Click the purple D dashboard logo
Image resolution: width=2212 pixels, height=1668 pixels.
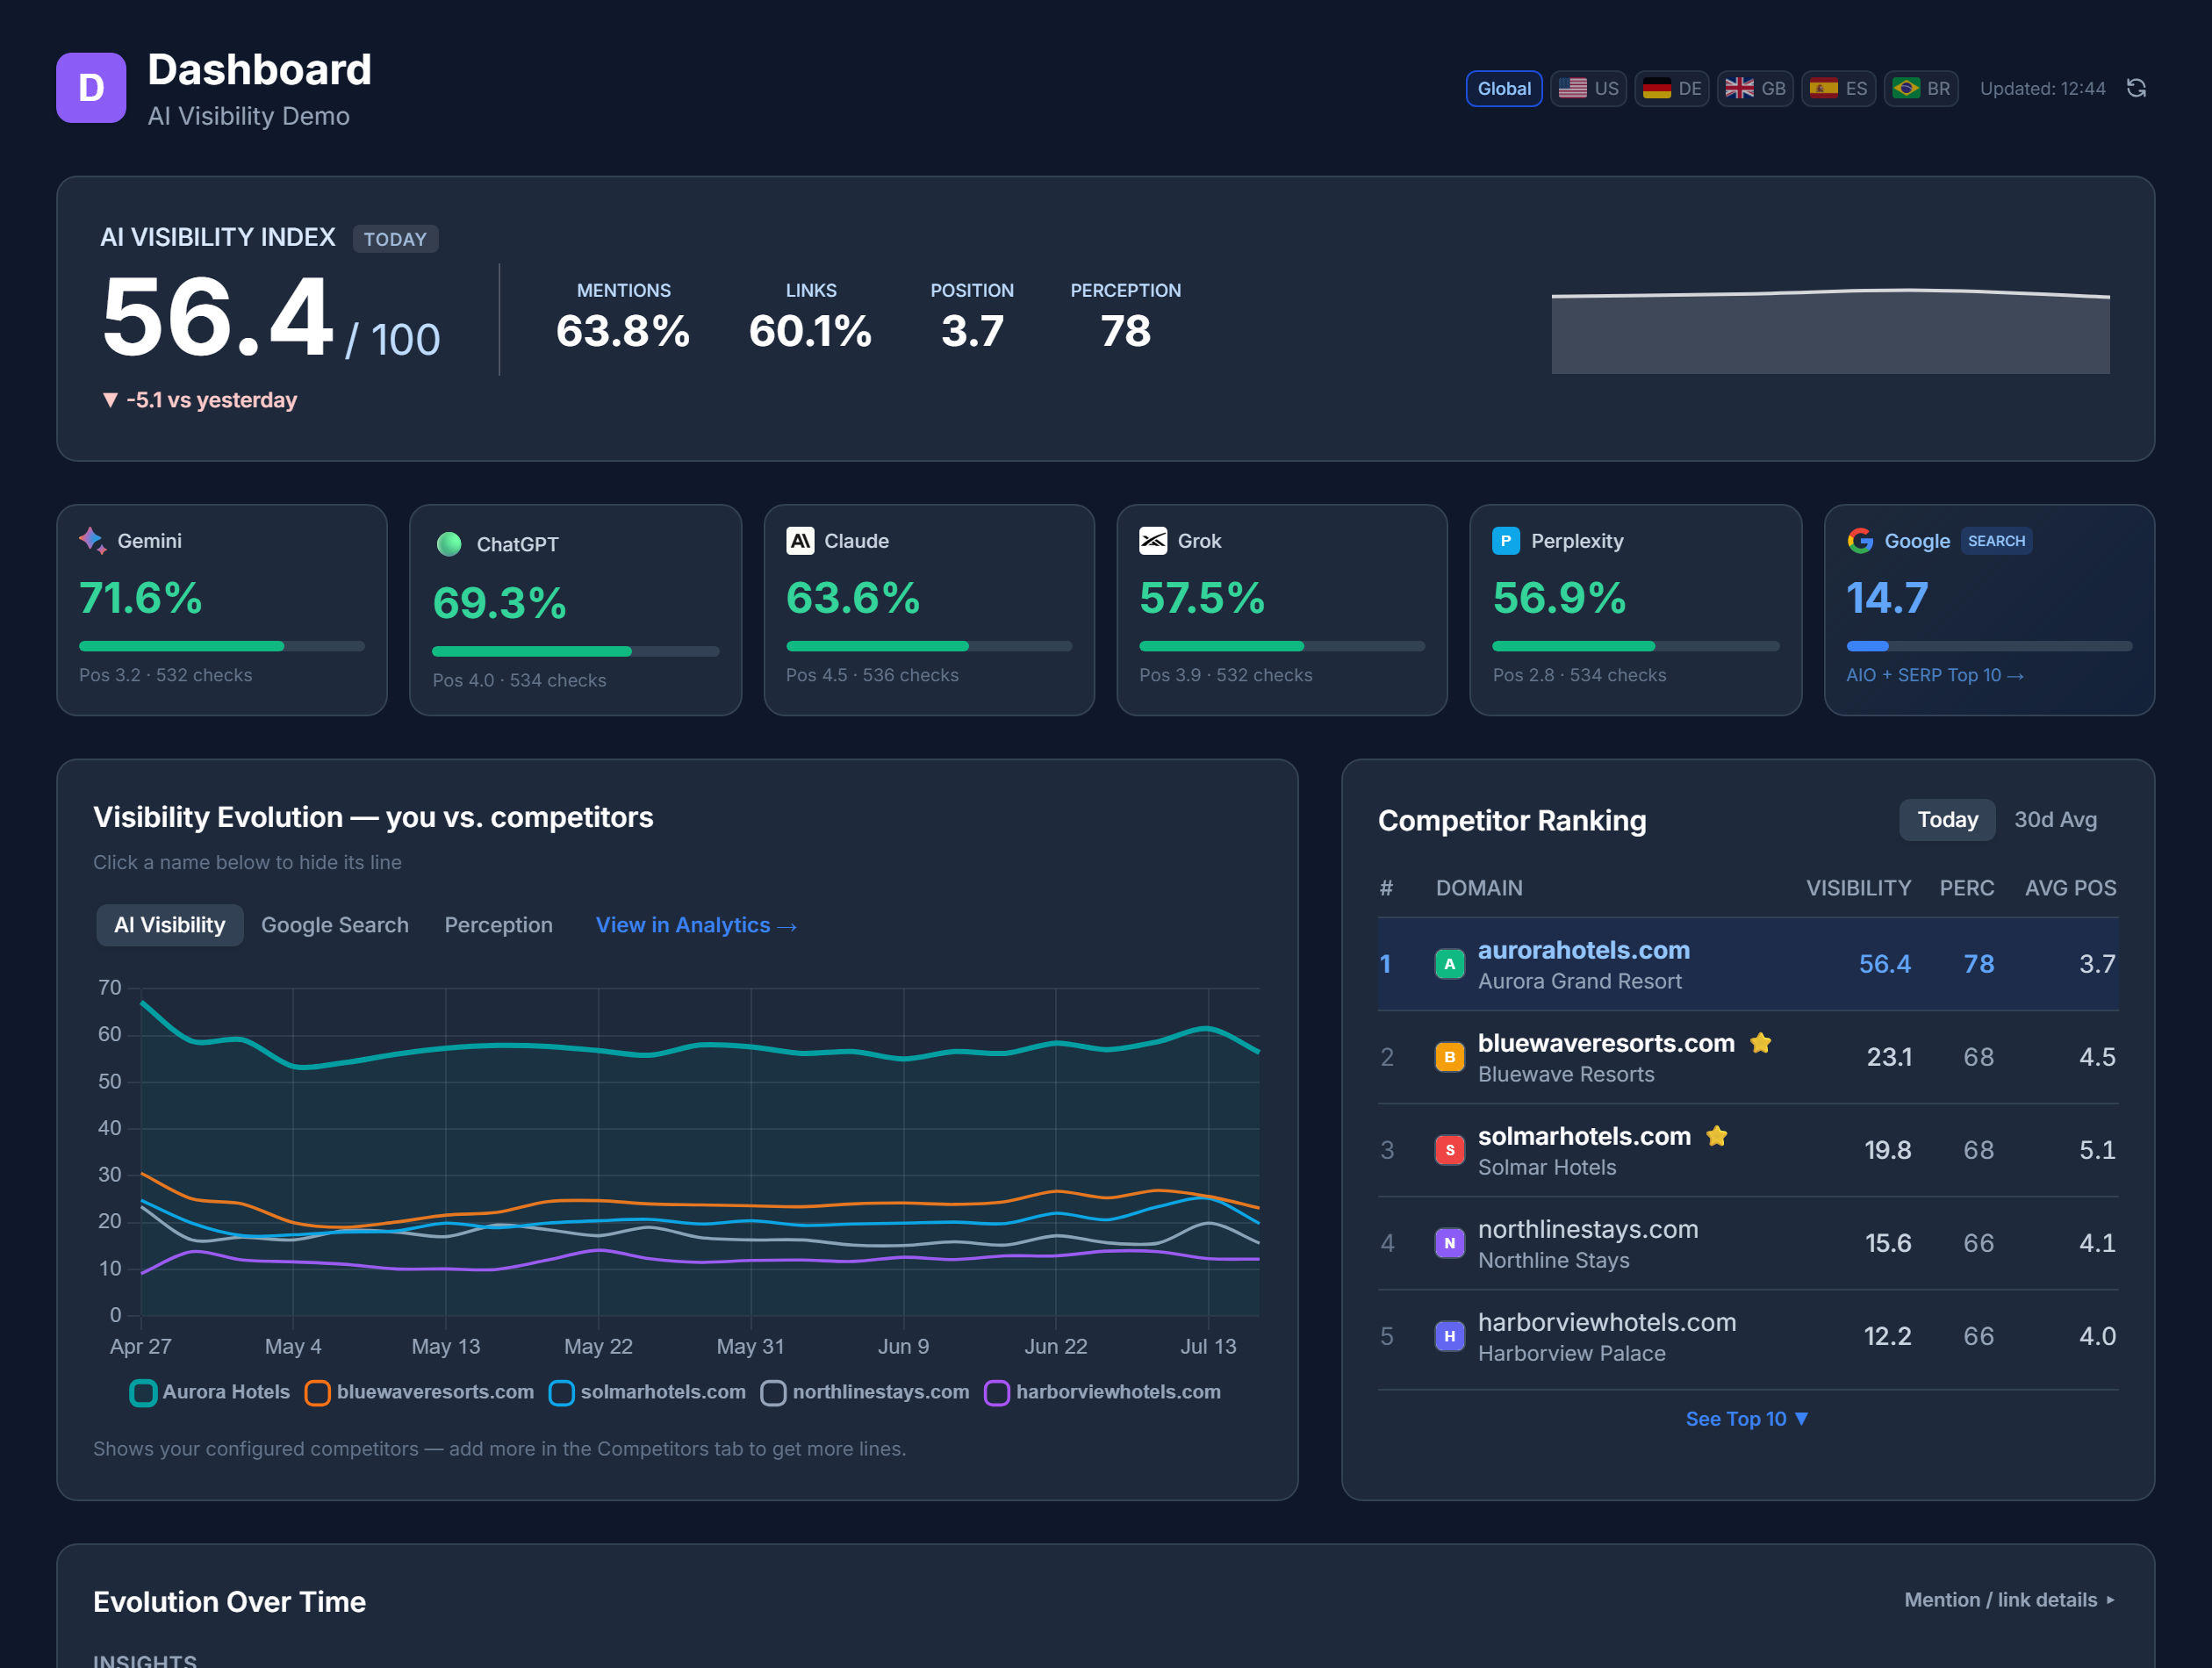coord(91,88)
